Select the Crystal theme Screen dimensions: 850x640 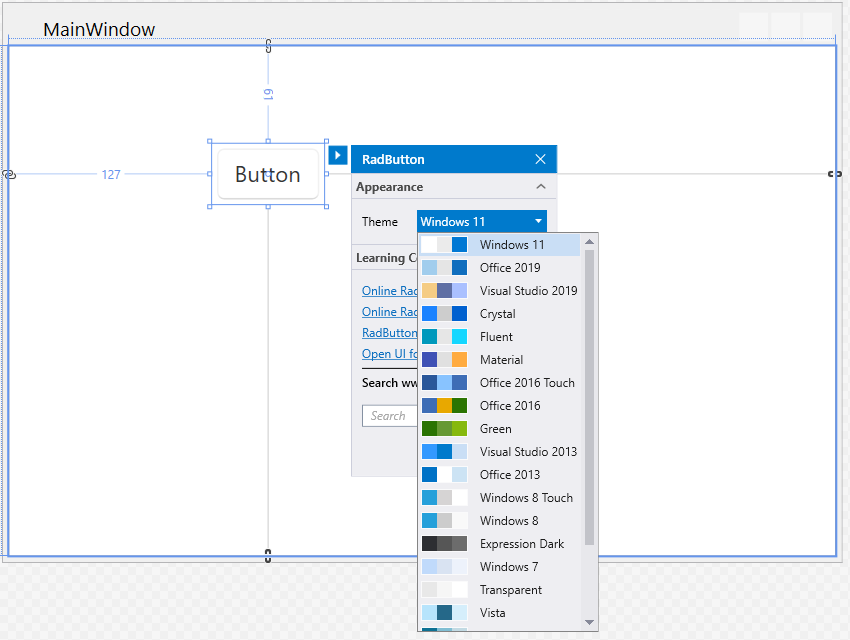[x=500, y=314]
